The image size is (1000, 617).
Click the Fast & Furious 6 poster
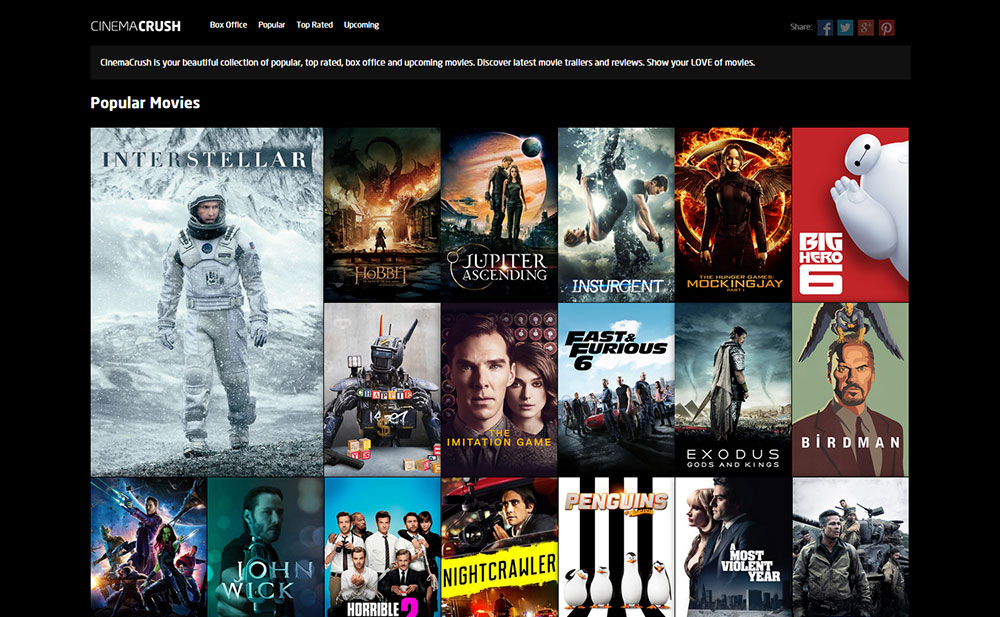(x=616, y=389)
